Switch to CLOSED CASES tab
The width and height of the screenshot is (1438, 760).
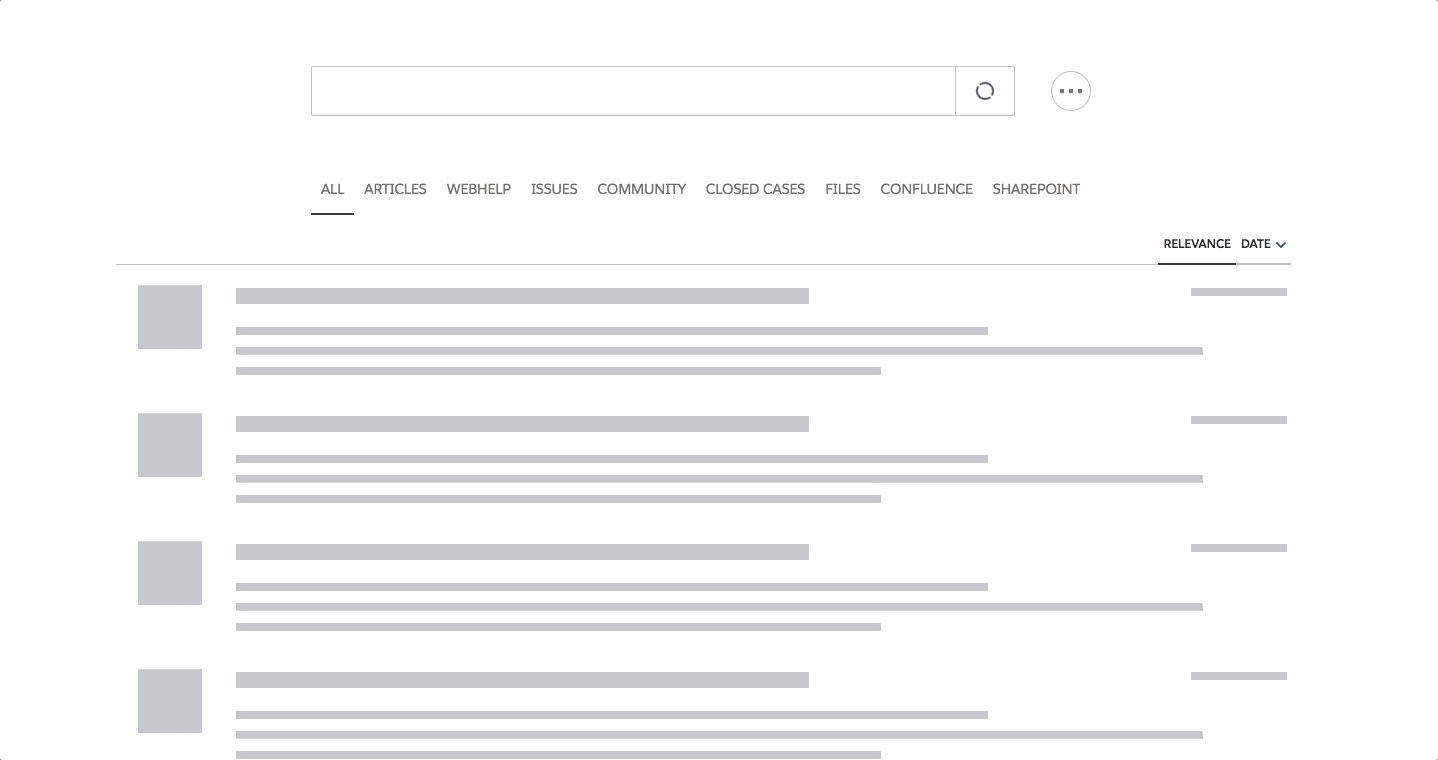755,189
